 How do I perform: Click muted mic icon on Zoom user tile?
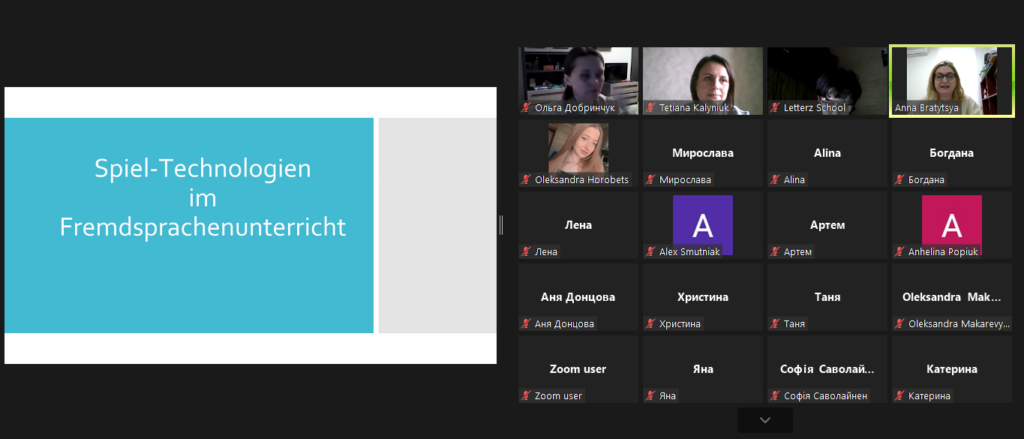coord(527,396)
